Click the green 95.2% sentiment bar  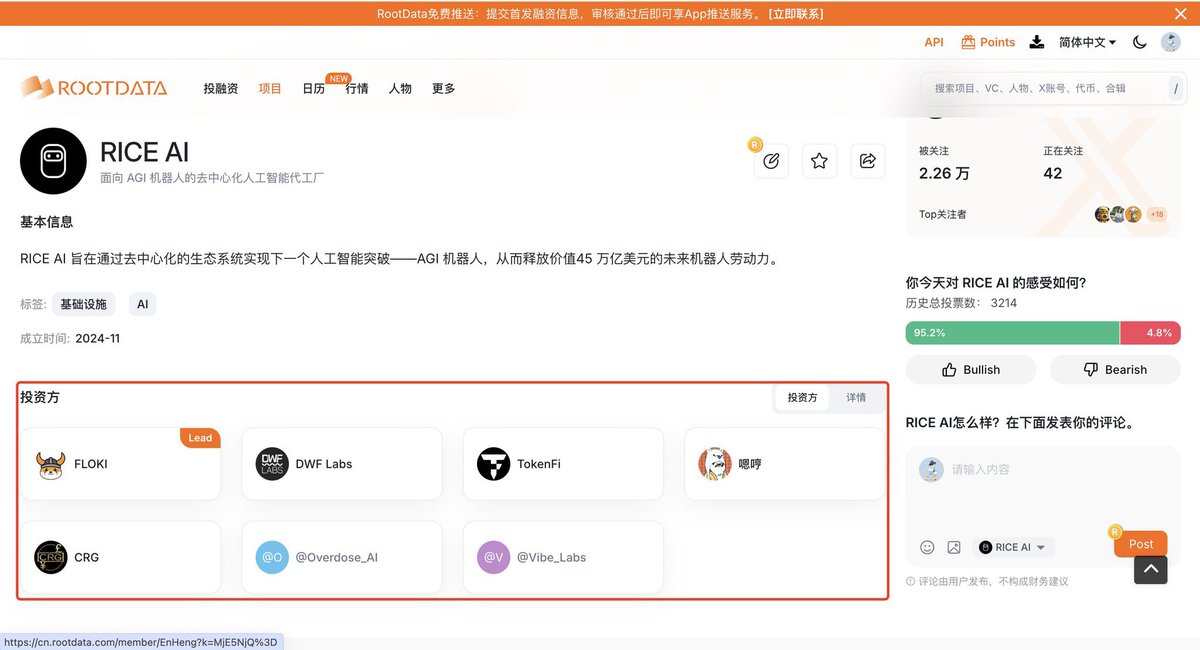pyautogui.click(x=1011, y=333)
